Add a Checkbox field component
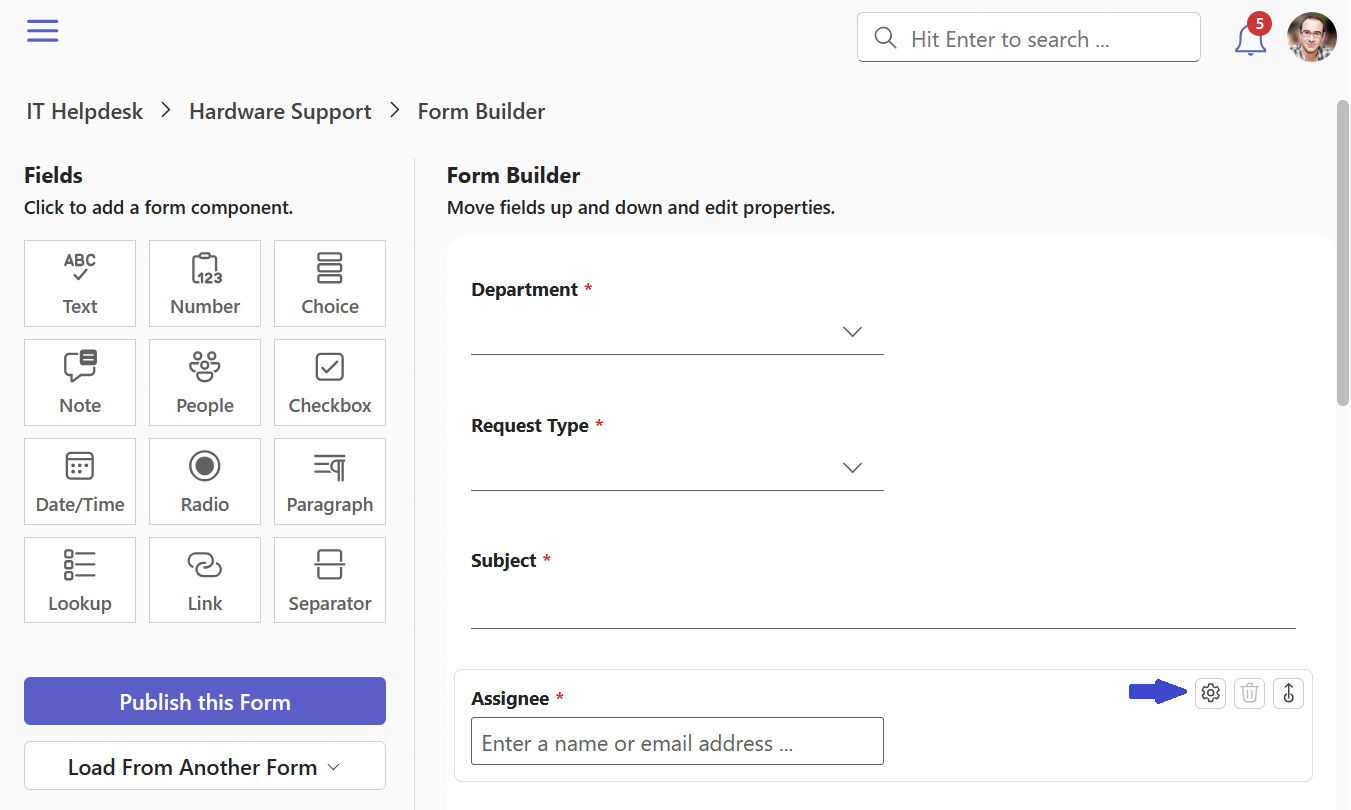The width and height of the screenshot is (1351, 810). (x=330, y=382)
